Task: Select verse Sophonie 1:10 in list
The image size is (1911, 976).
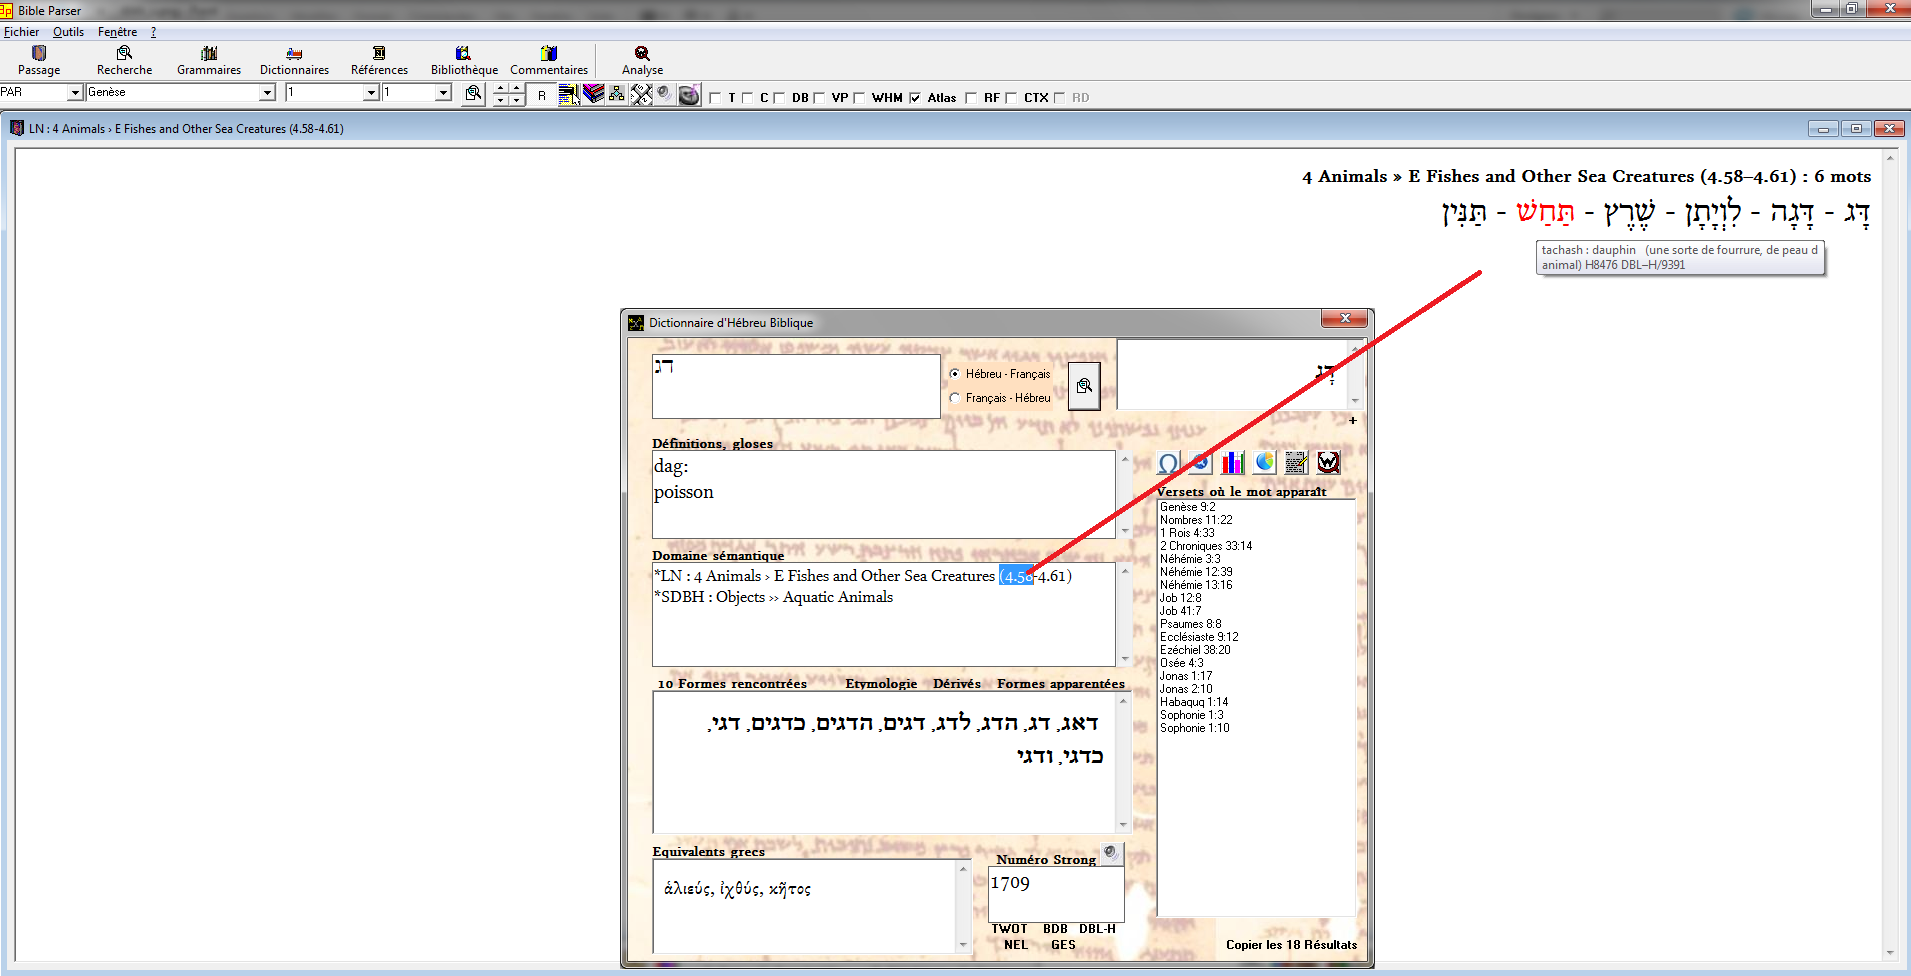Action: click(1194, 728)
